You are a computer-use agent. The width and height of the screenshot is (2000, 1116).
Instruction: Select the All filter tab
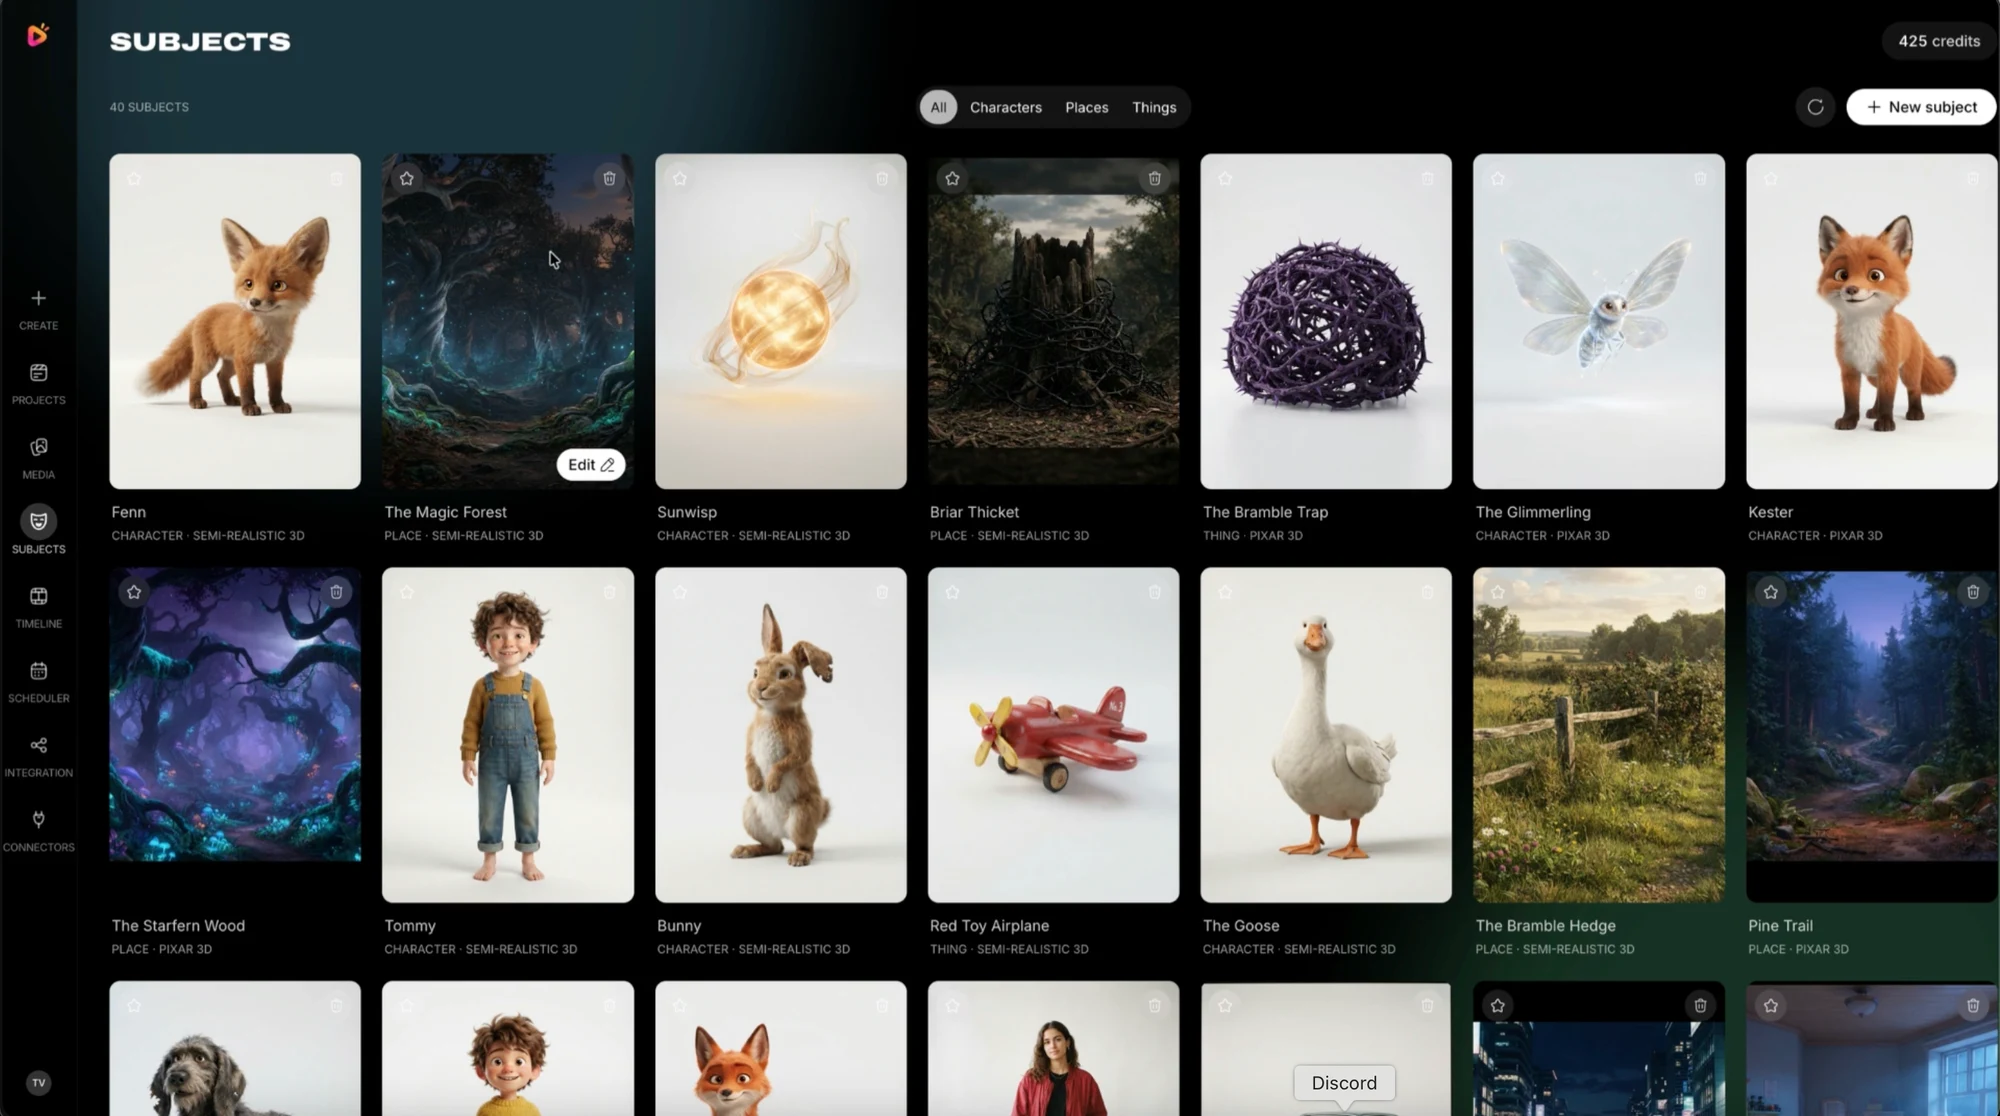click(x=938, y=107)
